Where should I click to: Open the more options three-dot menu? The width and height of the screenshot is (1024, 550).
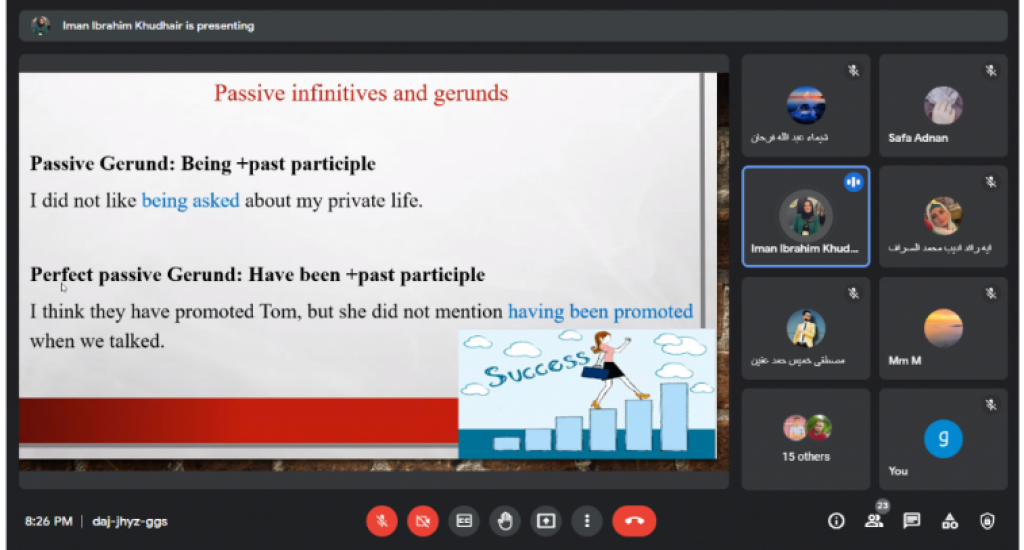point(587,521)
